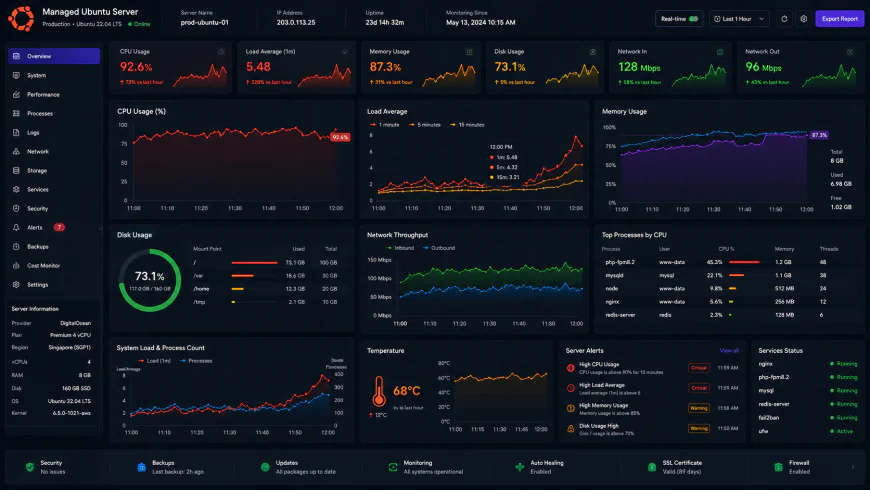Click the Backups icon in bottom bar
Image resolution: width=870 pixels, height=490 pixels.
coord(141,467)
